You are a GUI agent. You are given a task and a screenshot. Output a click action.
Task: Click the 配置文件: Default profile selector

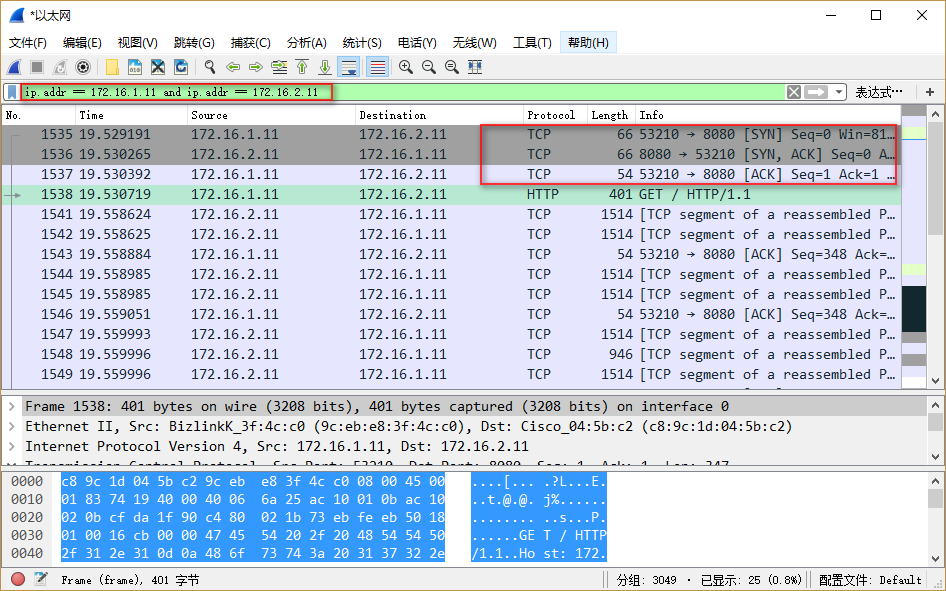(x=870, y=580)
